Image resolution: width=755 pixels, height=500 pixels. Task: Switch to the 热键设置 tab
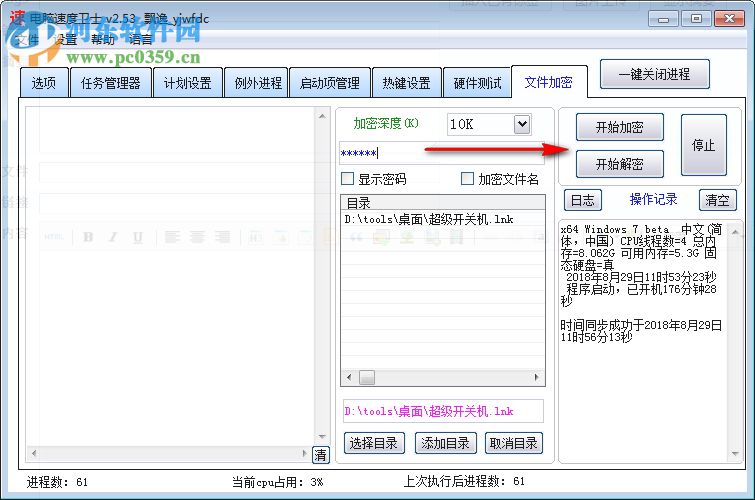[x=406, y=83]
